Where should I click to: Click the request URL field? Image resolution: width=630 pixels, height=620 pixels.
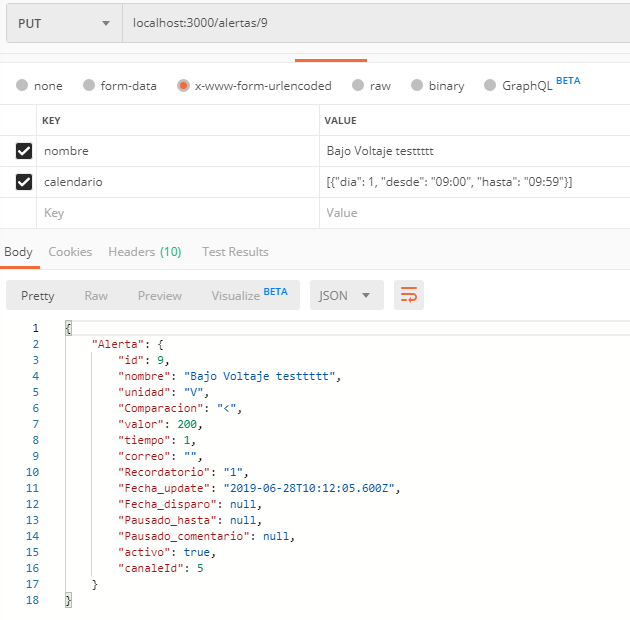pyautogui.click(x=375, y=23)
